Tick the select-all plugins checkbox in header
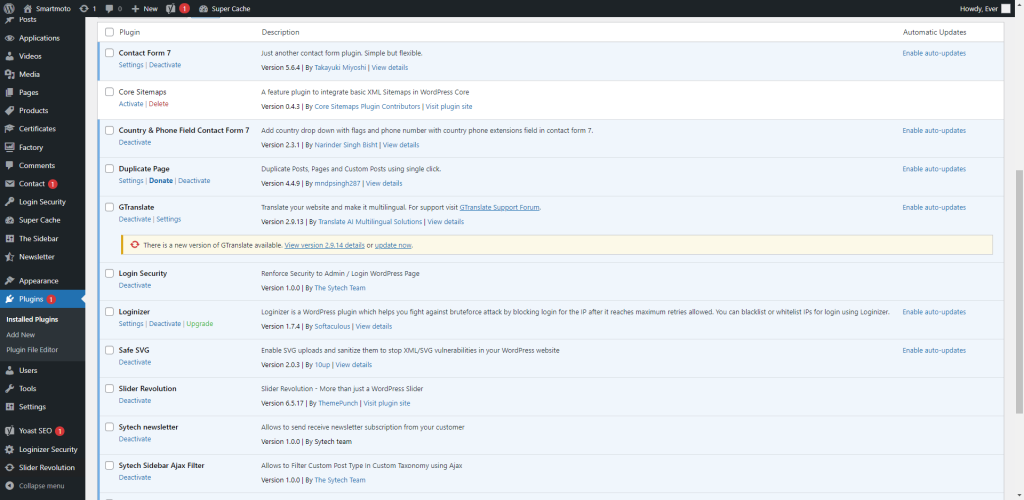The height and width of the screenshot is (500, 1024). [110, 32]
